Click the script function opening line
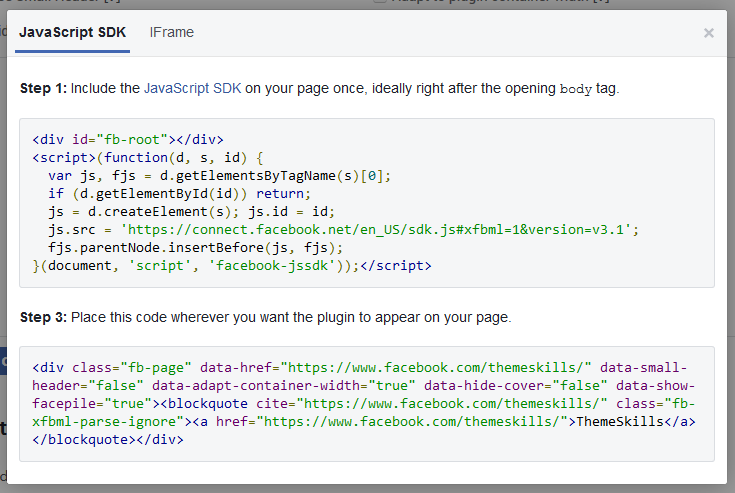This screenshot has width=735, height=493. click(x=148, y=158)
